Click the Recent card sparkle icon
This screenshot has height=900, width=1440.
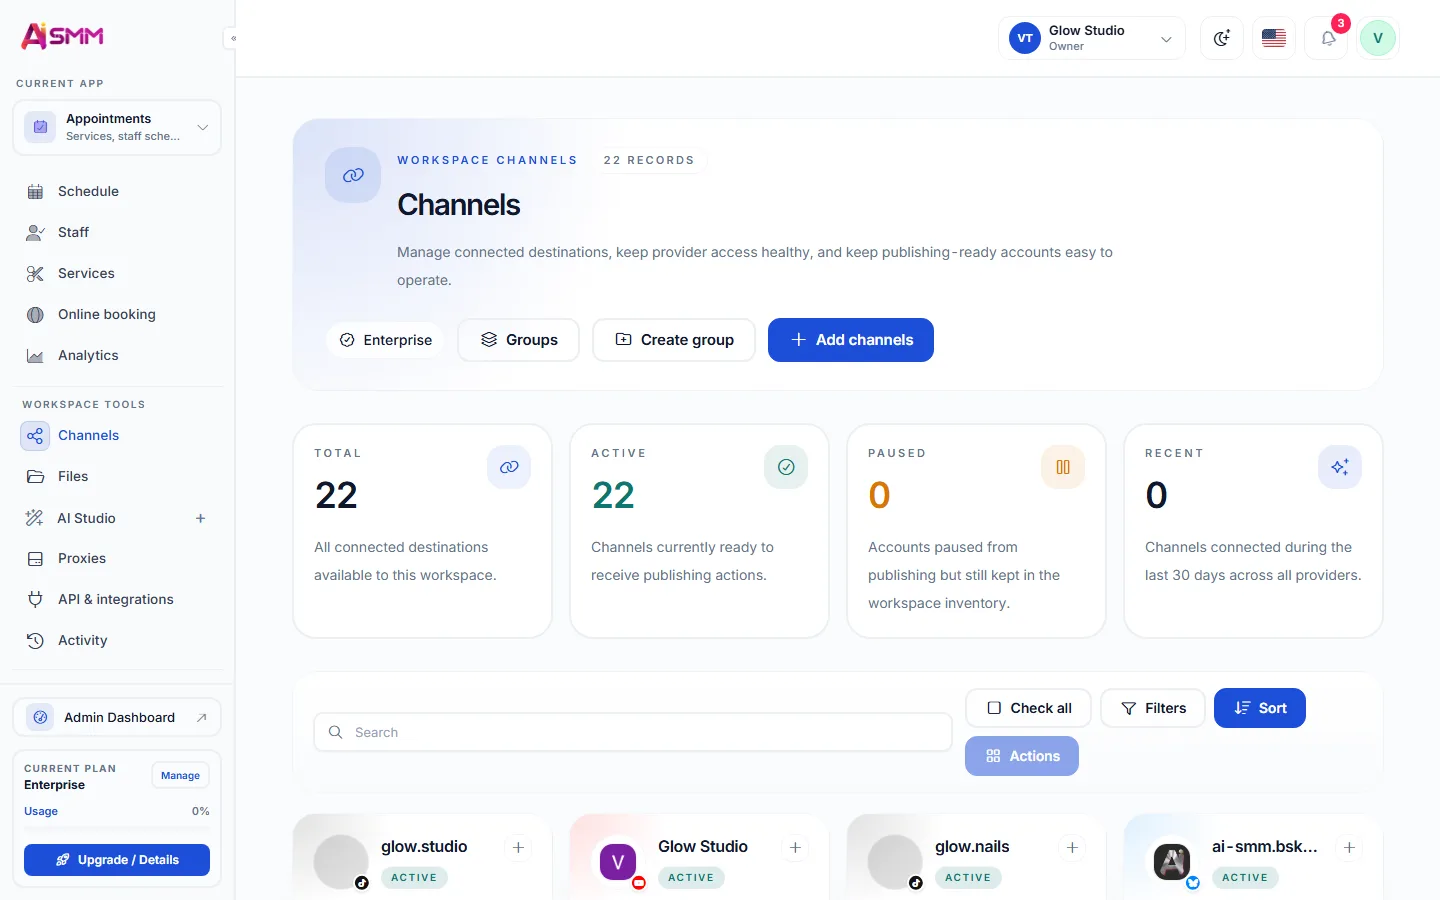pos(1340,467)
